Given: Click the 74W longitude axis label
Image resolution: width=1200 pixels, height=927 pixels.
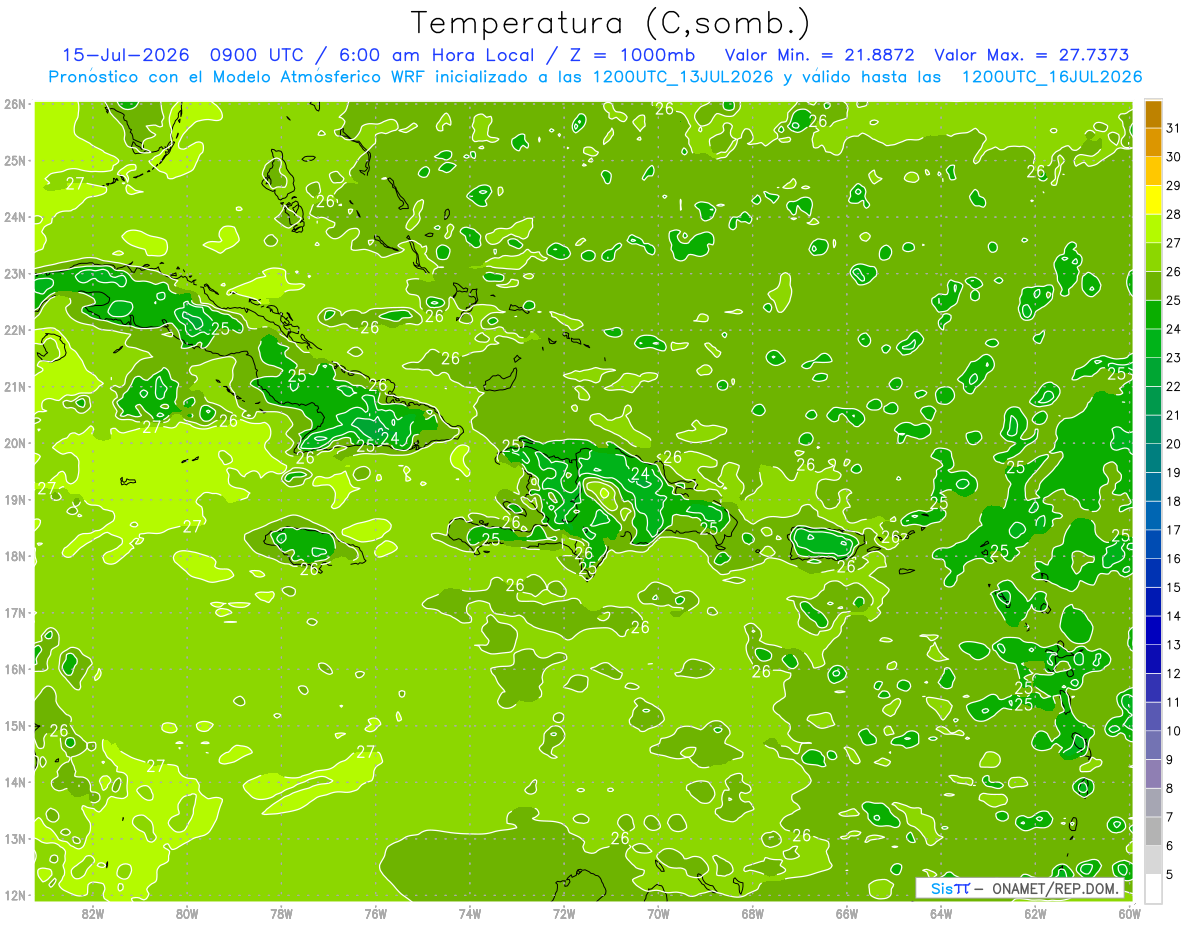Looking at the screenshot, I should 470,913.
